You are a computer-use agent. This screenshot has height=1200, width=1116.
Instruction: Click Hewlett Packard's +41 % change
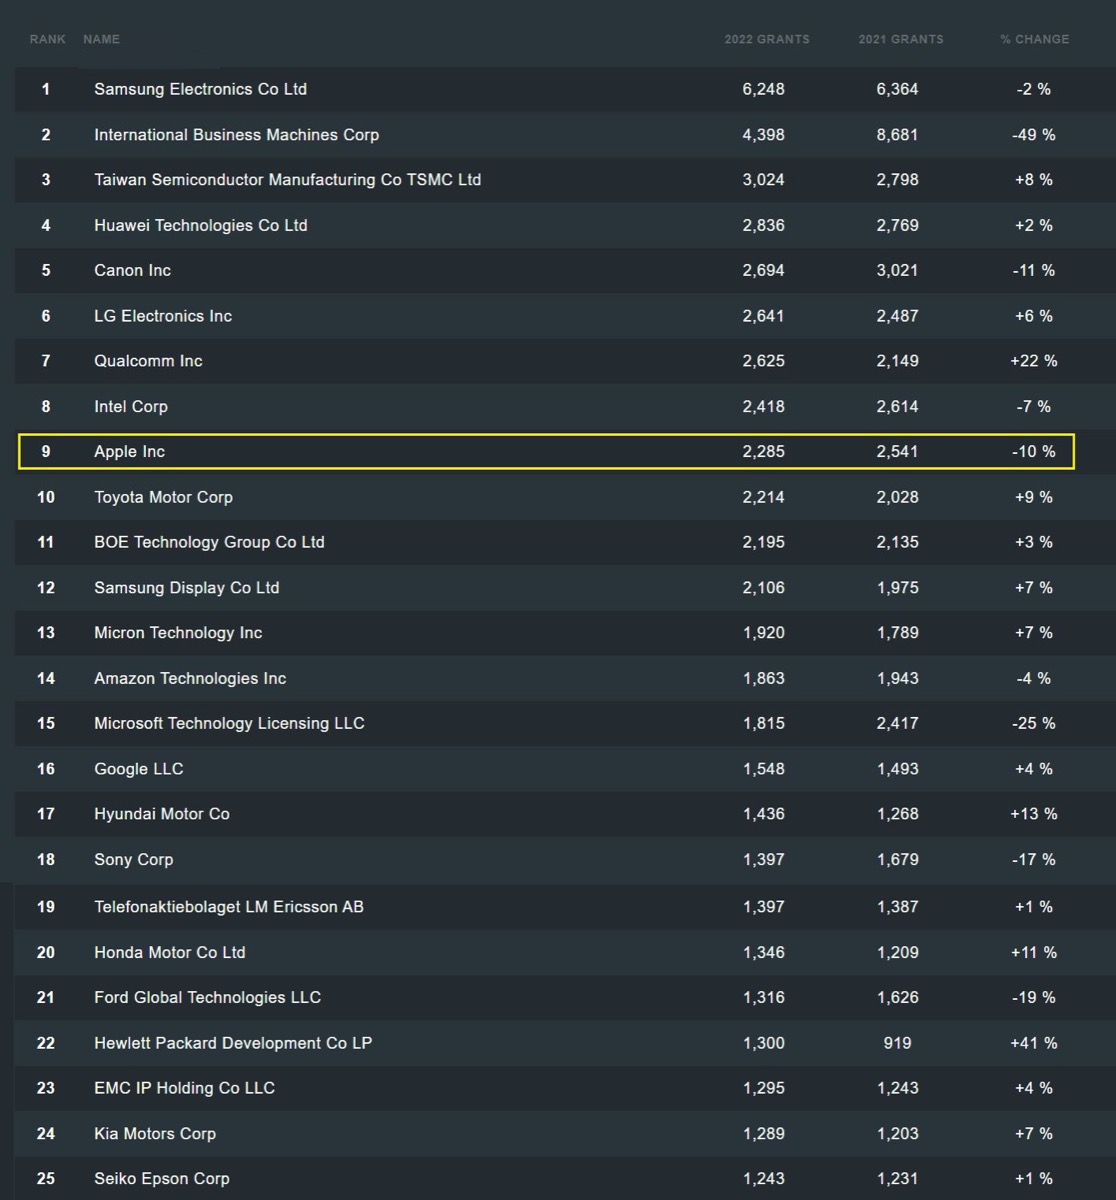click(x=1034, y=1043)
